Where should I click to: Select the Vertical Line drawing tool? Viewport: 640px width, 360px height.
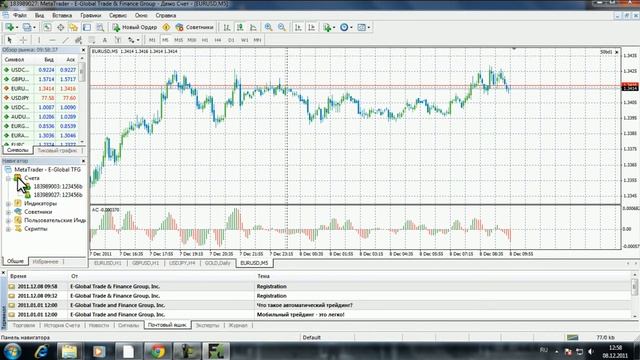(39, 40)
